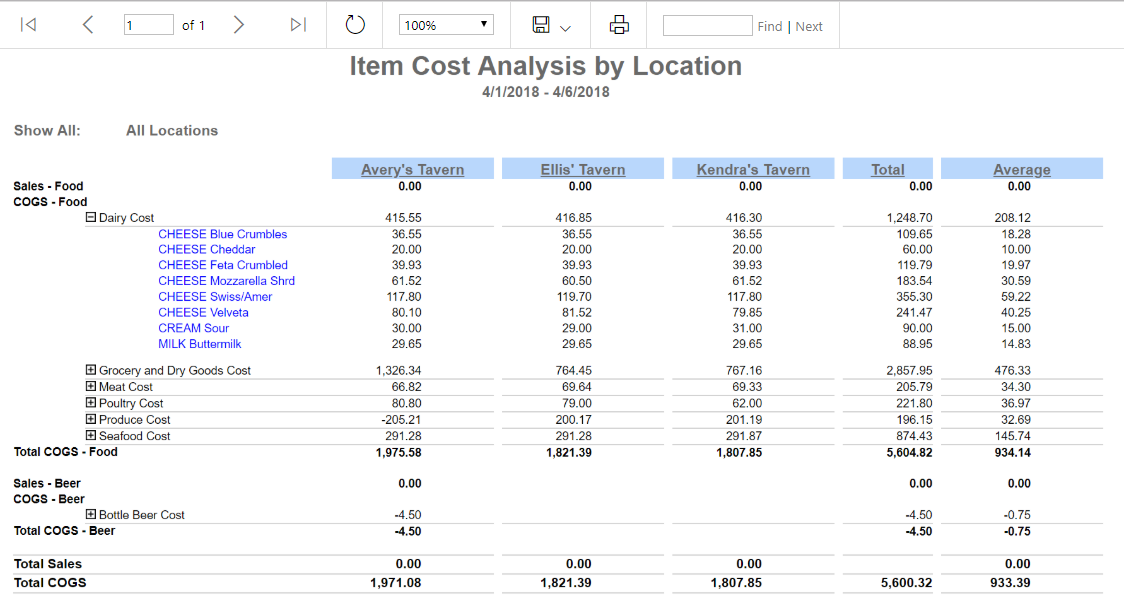Open CHEESE Mozzarella Shrd item

coord(227,281)
